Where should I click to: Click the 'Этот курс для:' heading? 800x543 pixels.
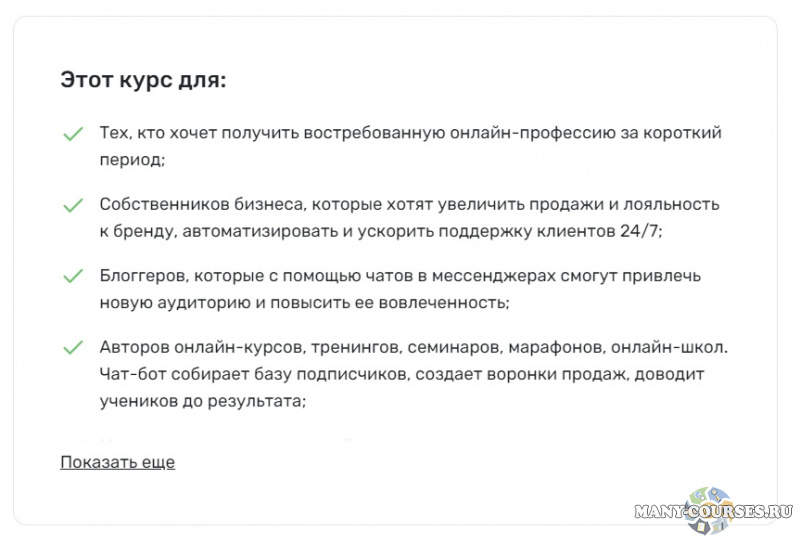pos(143,80)
